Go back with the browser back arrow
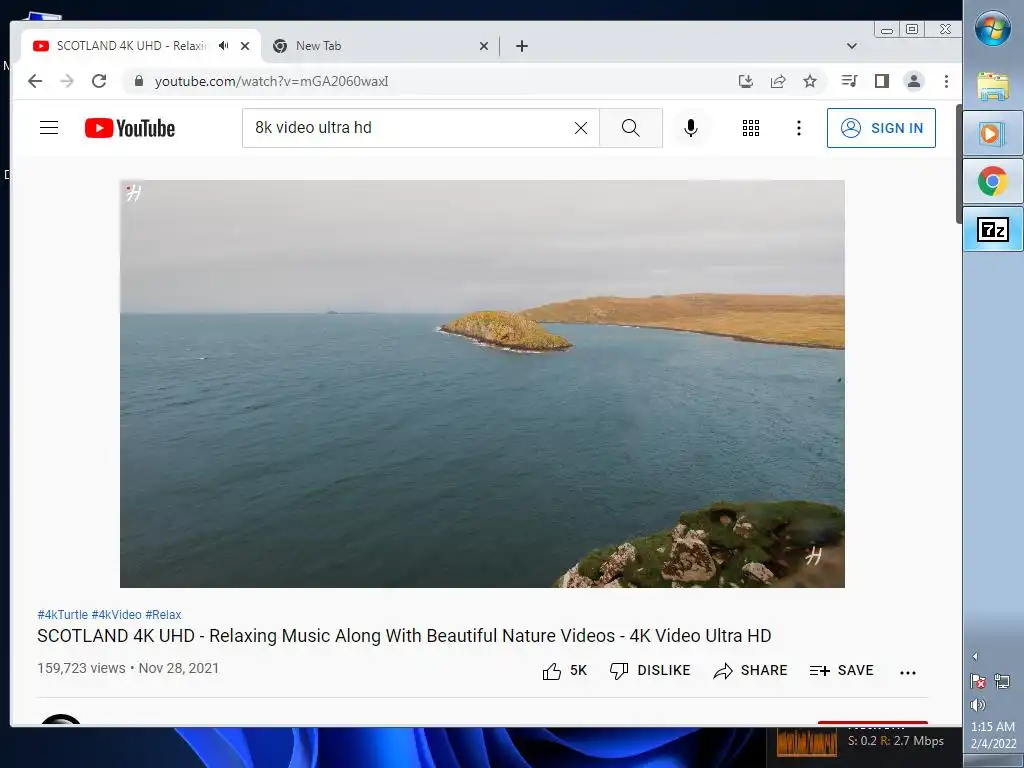 [35, 81]
